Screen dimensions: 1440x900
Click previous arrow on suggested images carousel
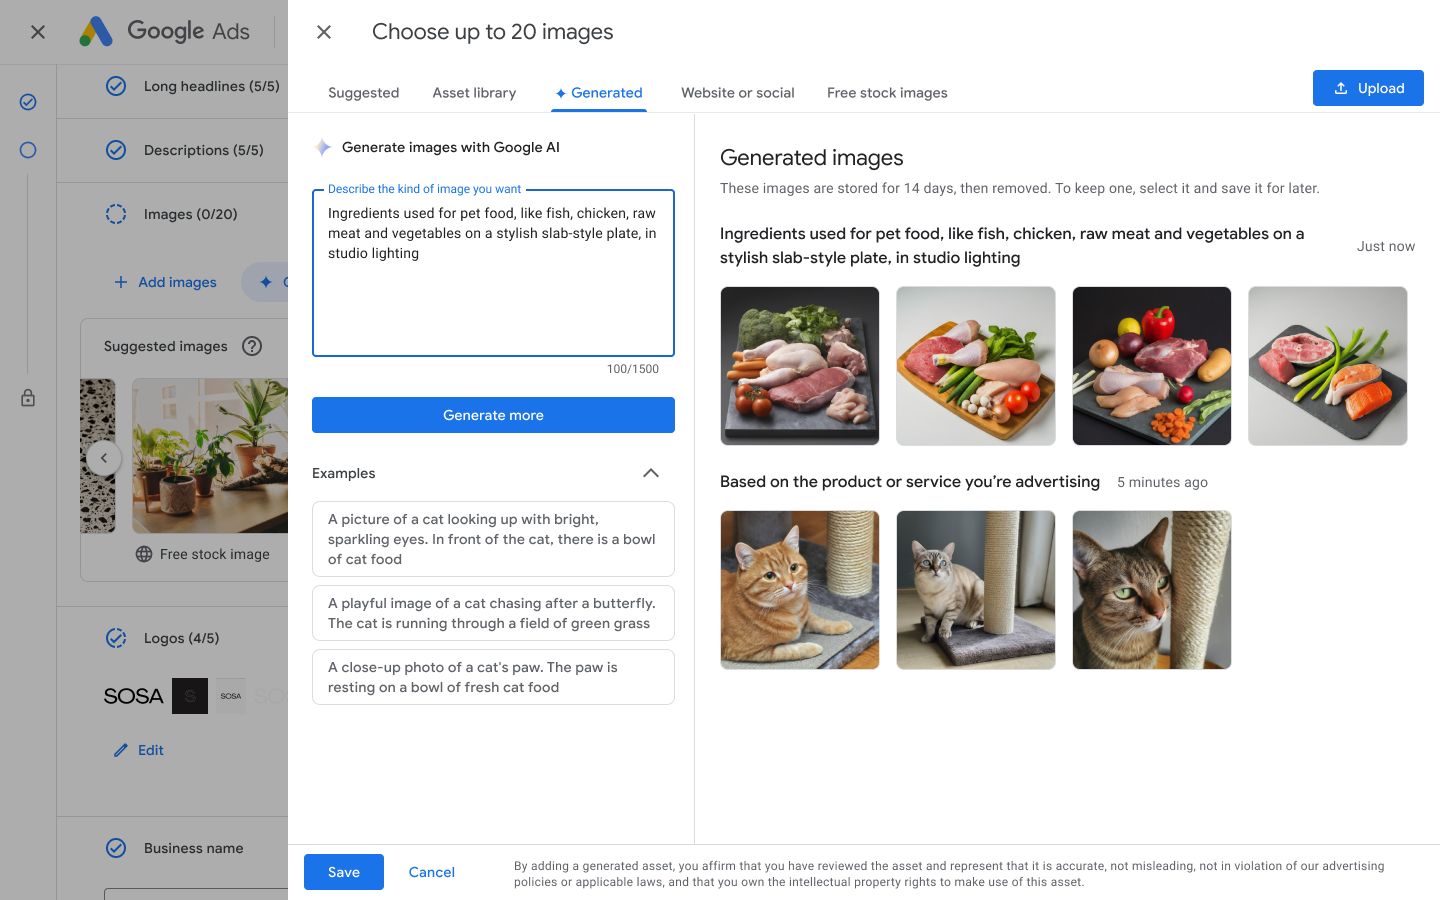coord(103,458)
